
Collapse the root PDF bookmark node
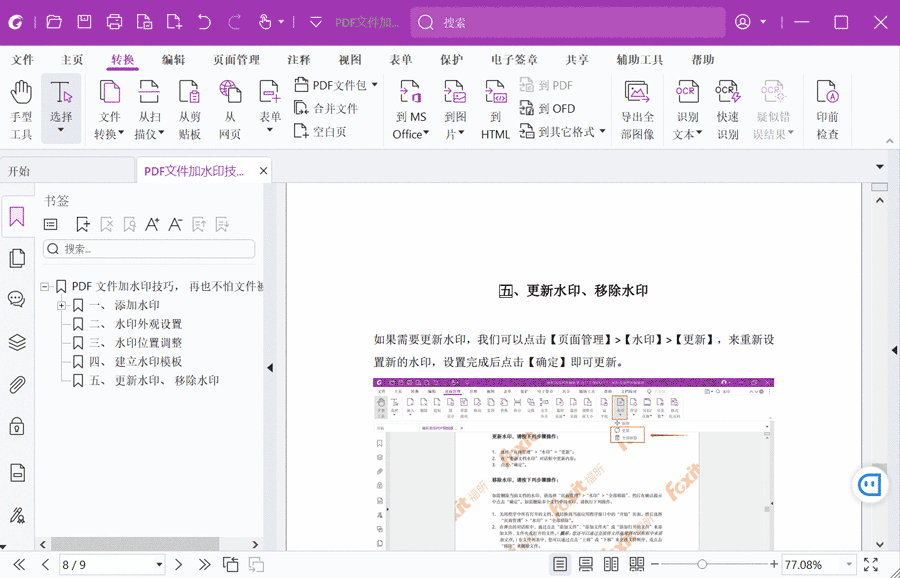(x=45, y=286)
